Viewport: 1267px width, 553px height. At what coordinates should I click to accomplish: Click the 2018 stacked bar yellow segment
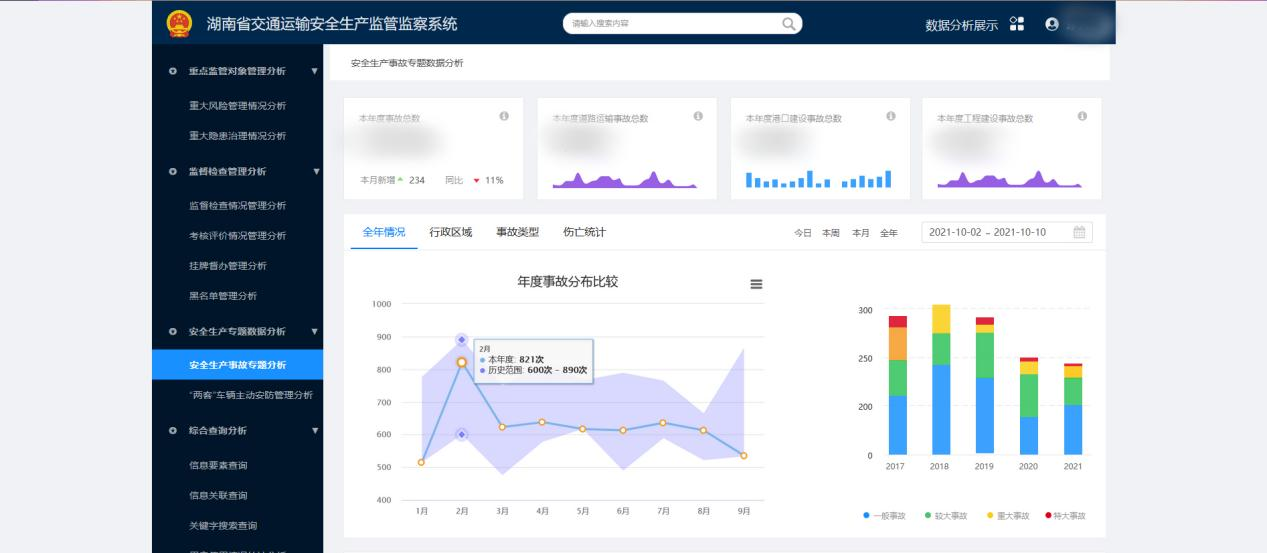[x=941, y=319]
